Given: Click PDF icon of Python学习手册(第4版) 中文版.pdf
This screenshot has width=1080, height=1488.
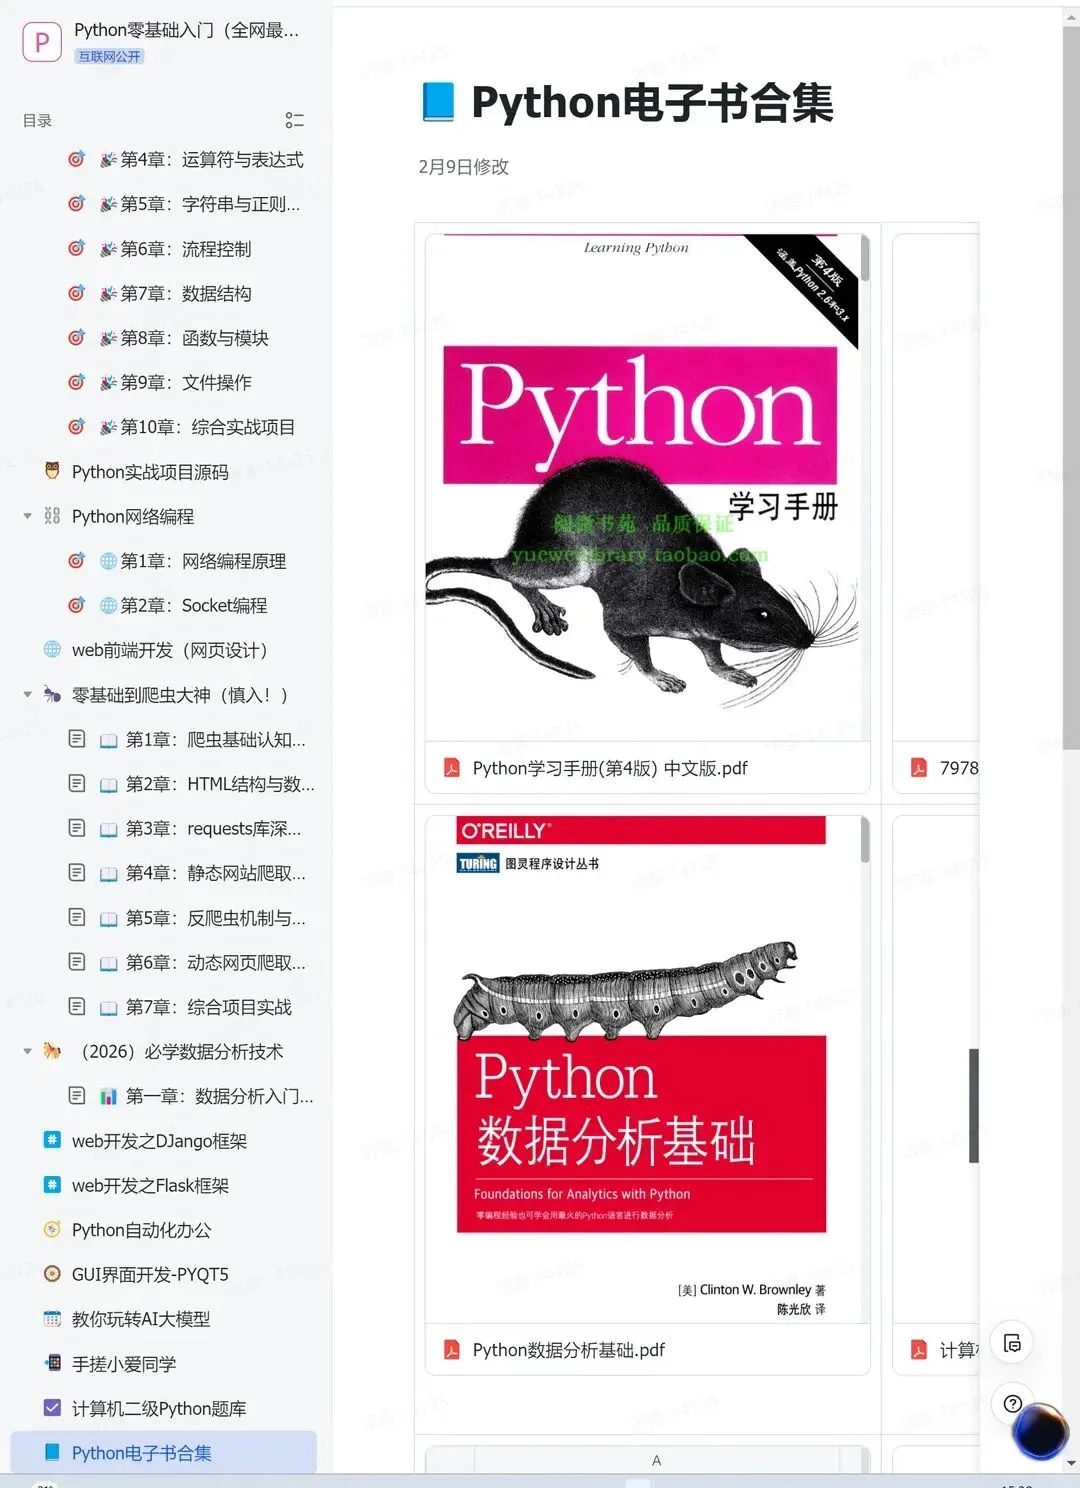Looking at the screenshot, I should 452,768.
